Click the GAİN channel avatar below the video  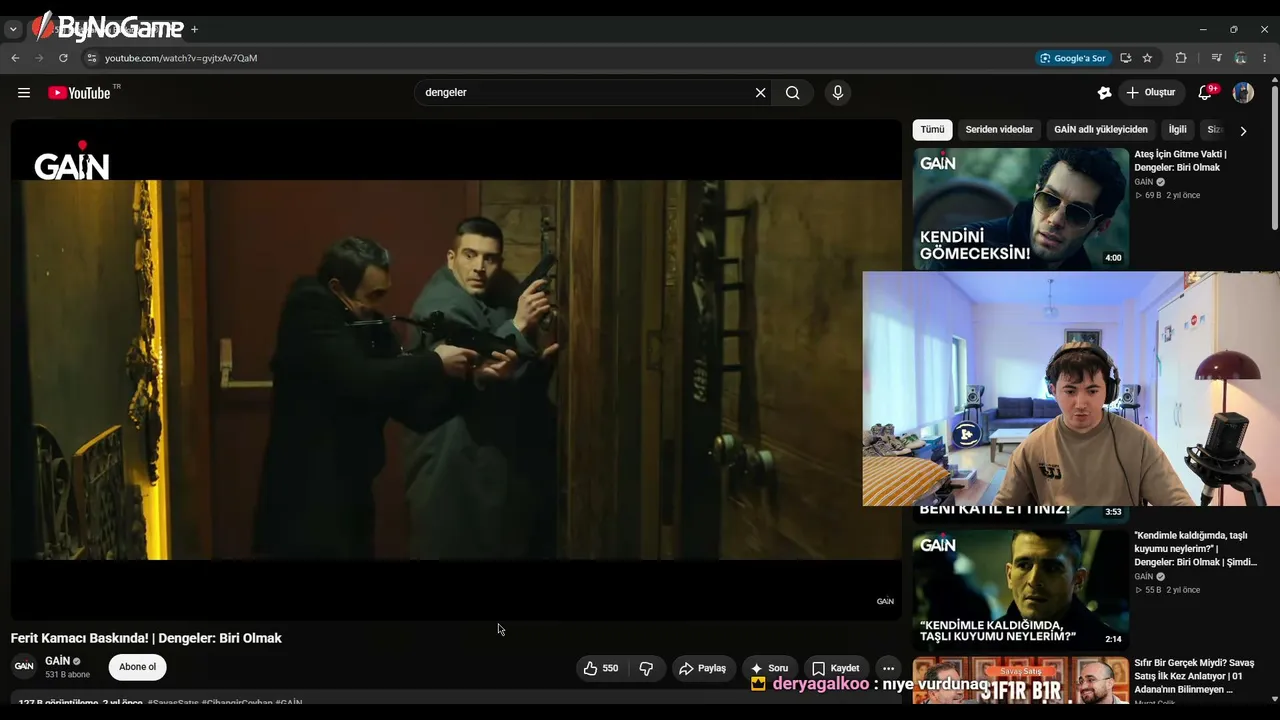pos(24,667)
